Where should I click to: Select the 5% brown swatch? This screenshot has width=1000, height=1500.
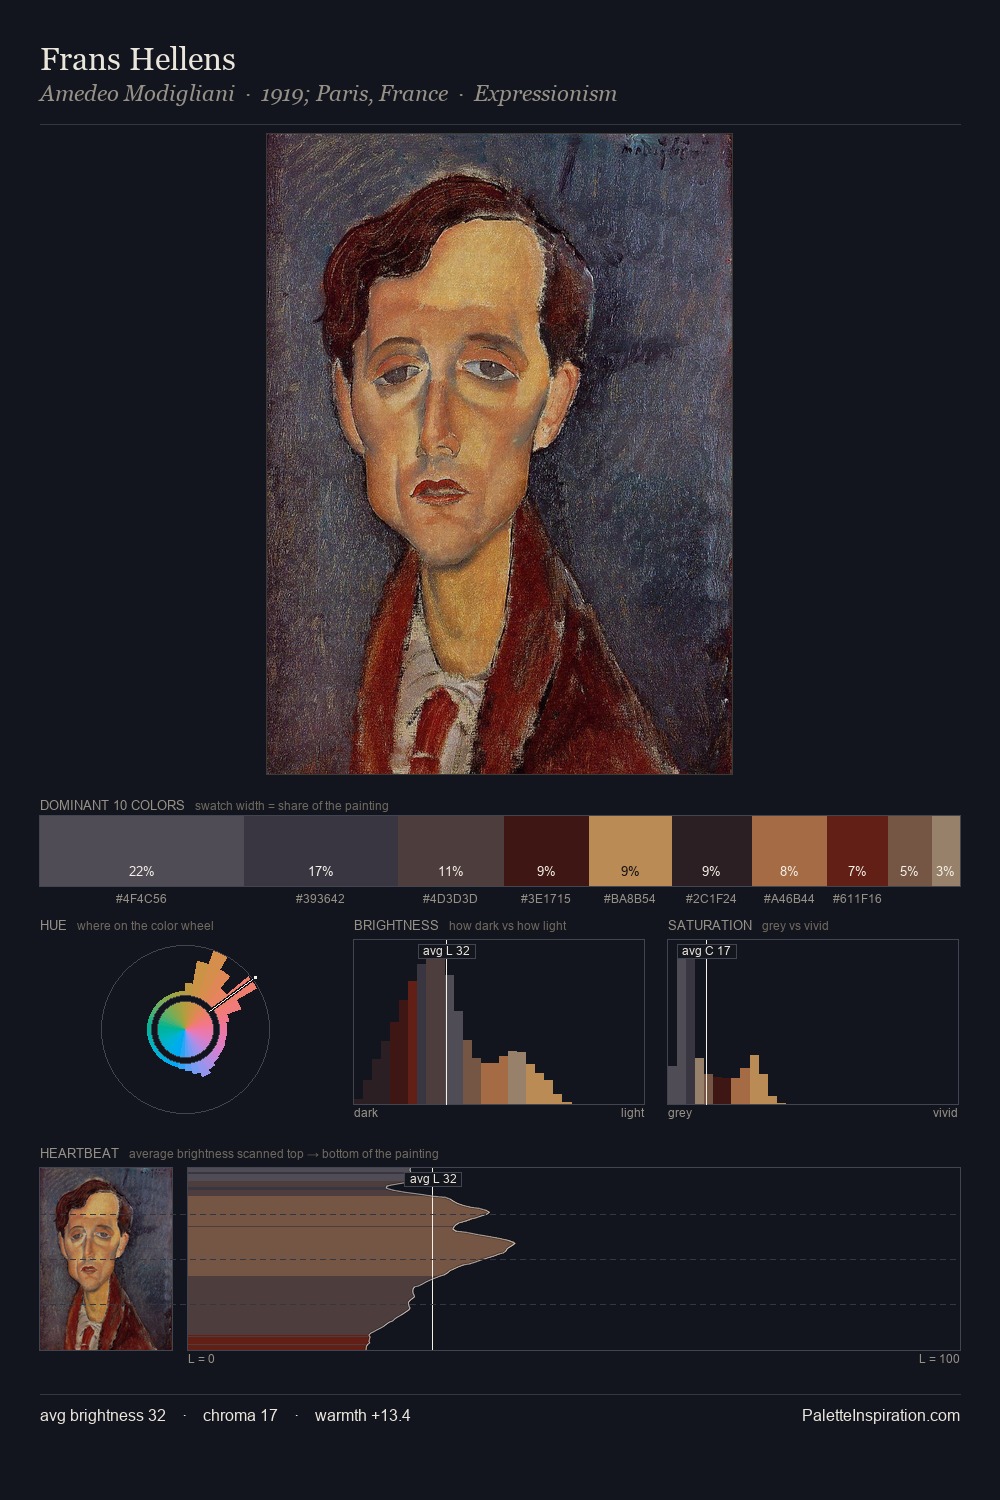[x=910, y=851]
